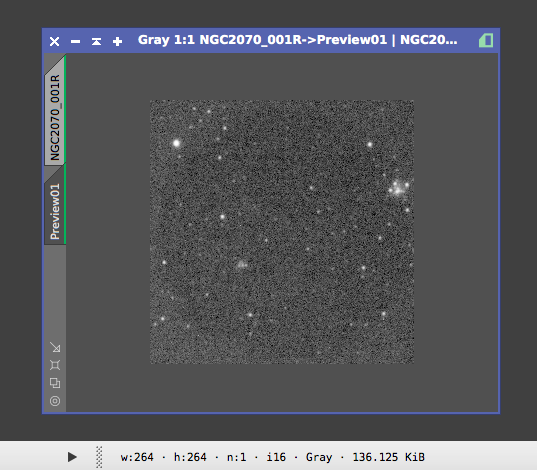The width and height of the screenshot is (537, 470).
Task: Click the w:264 width readout
Action: (137, 457)
